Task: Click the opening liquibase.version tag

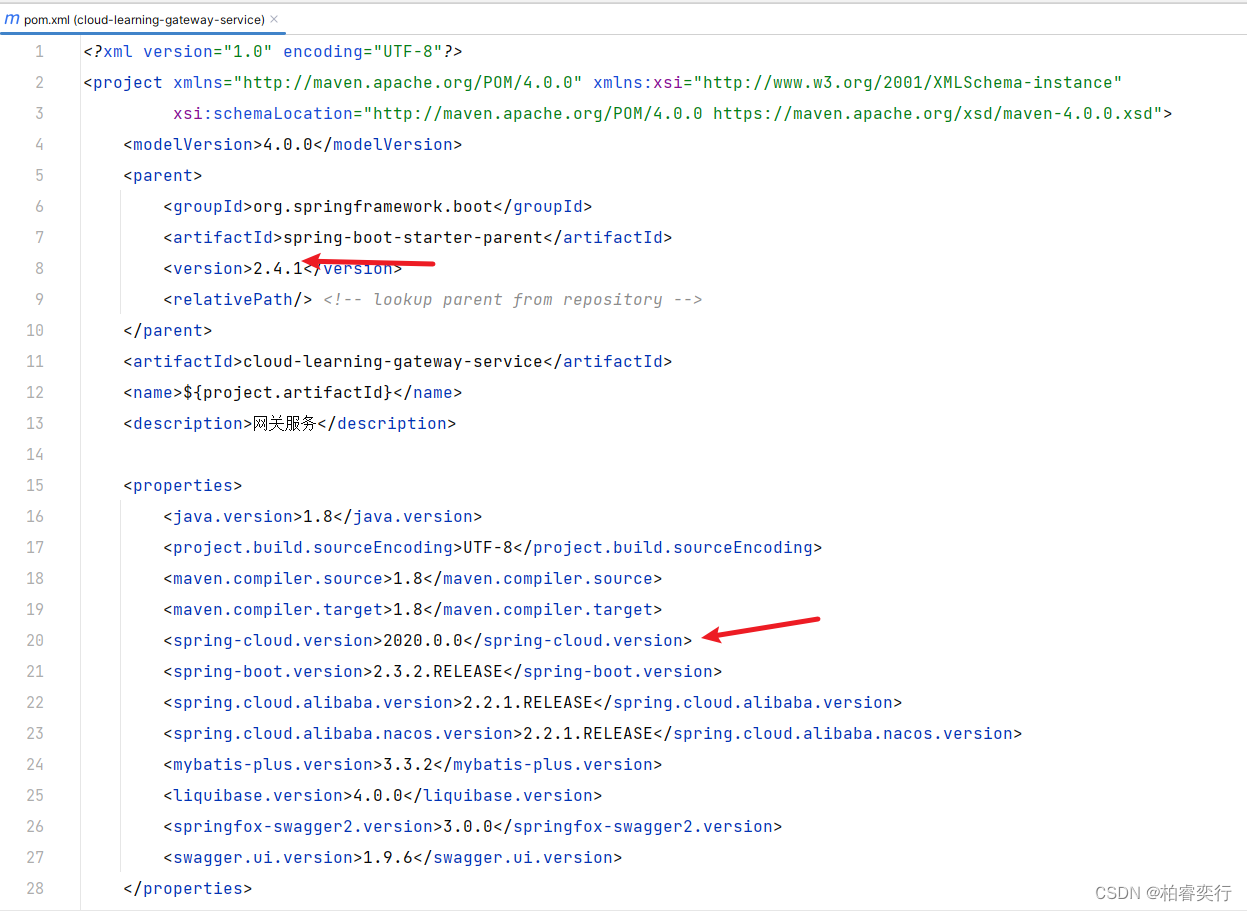Action: 258,795
